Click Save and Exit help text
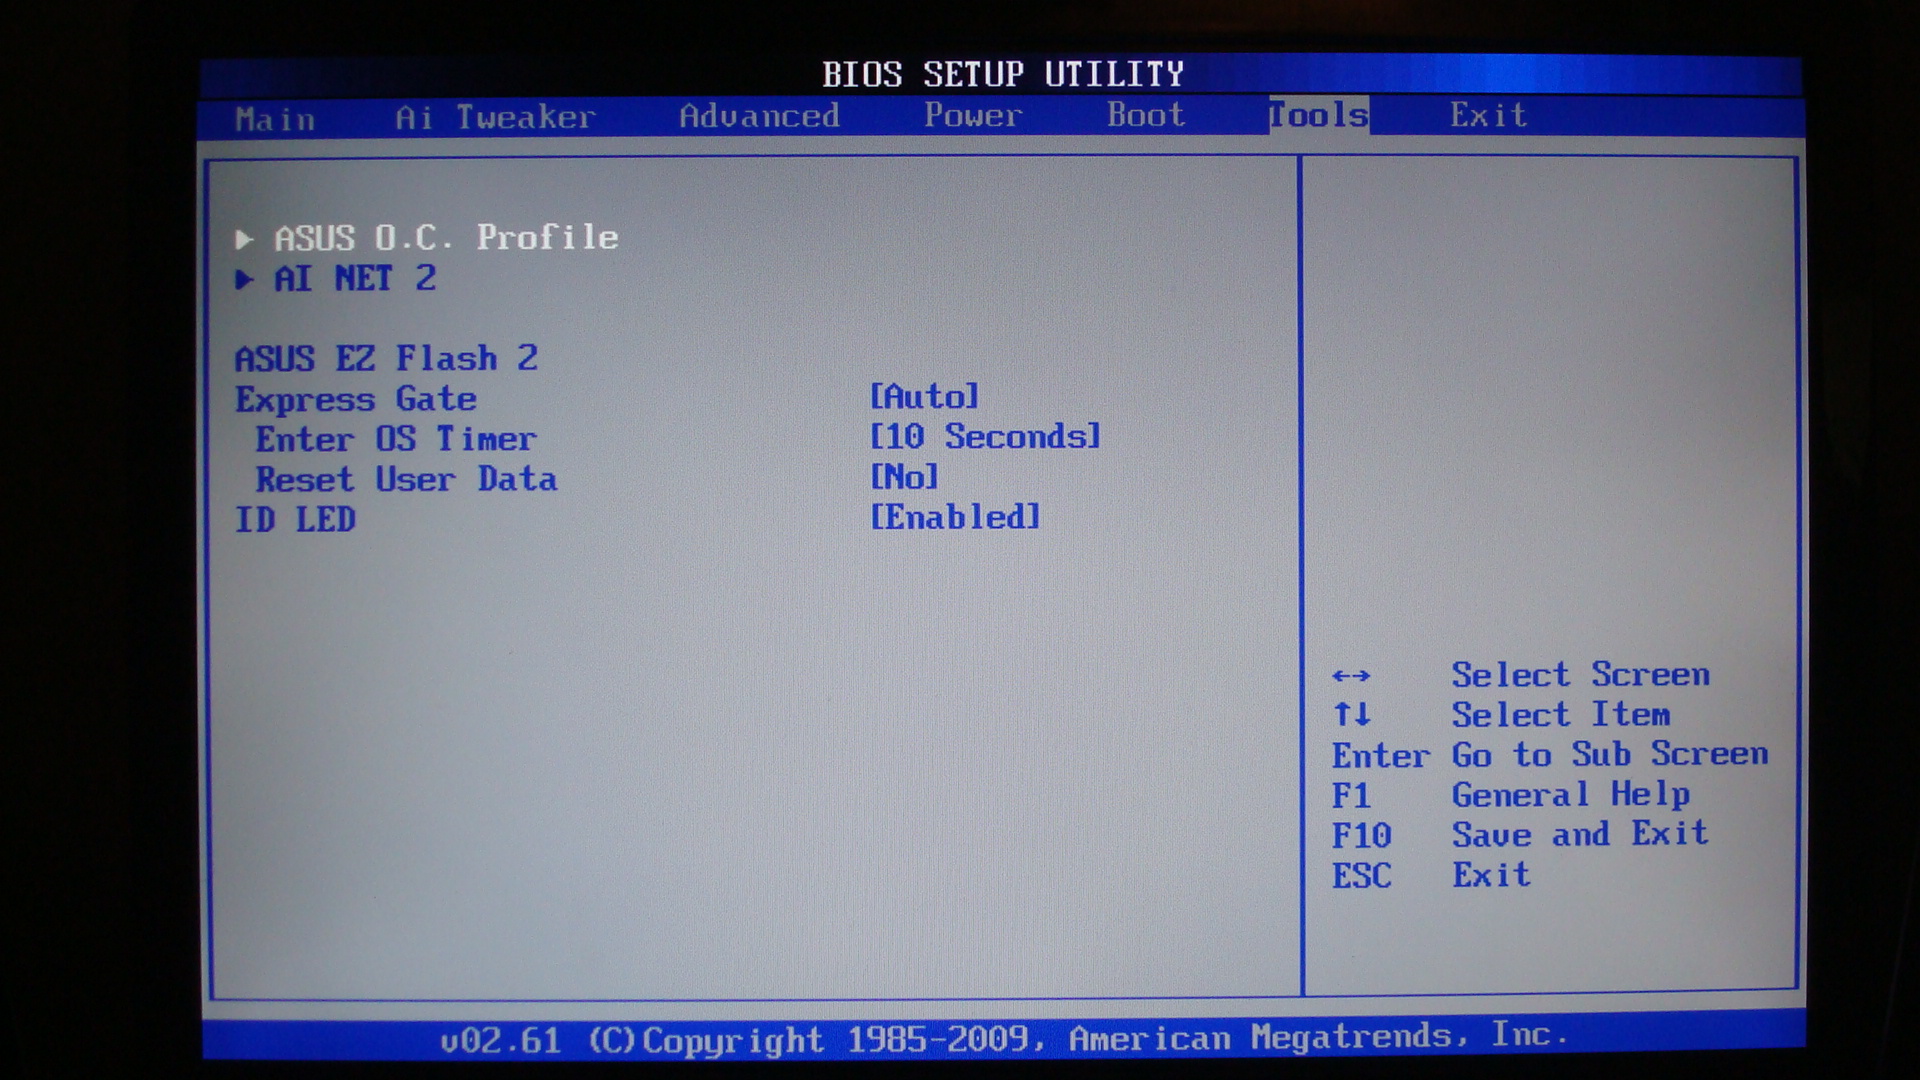This screenshot has width=1920, height=1080. pos(1580,833)
